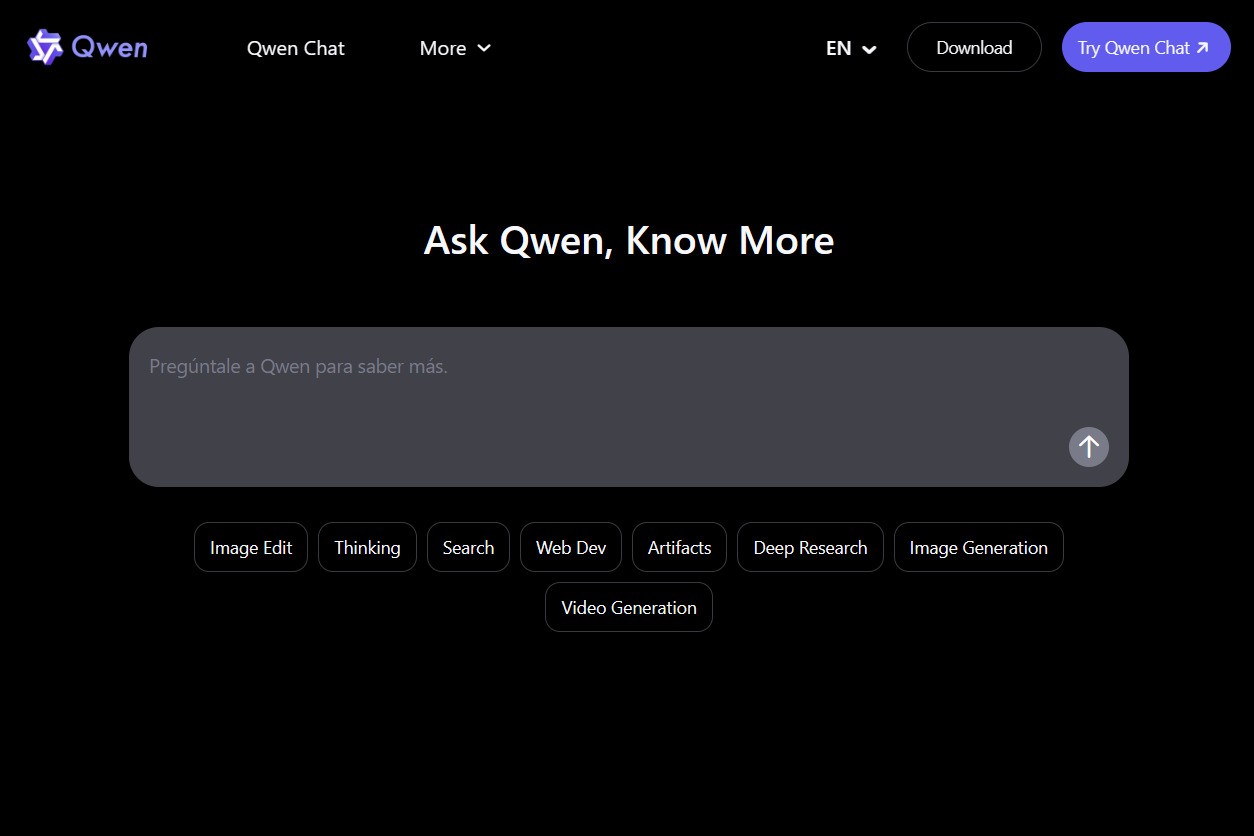Select the Artifacts mode chip

pos(679,547)
